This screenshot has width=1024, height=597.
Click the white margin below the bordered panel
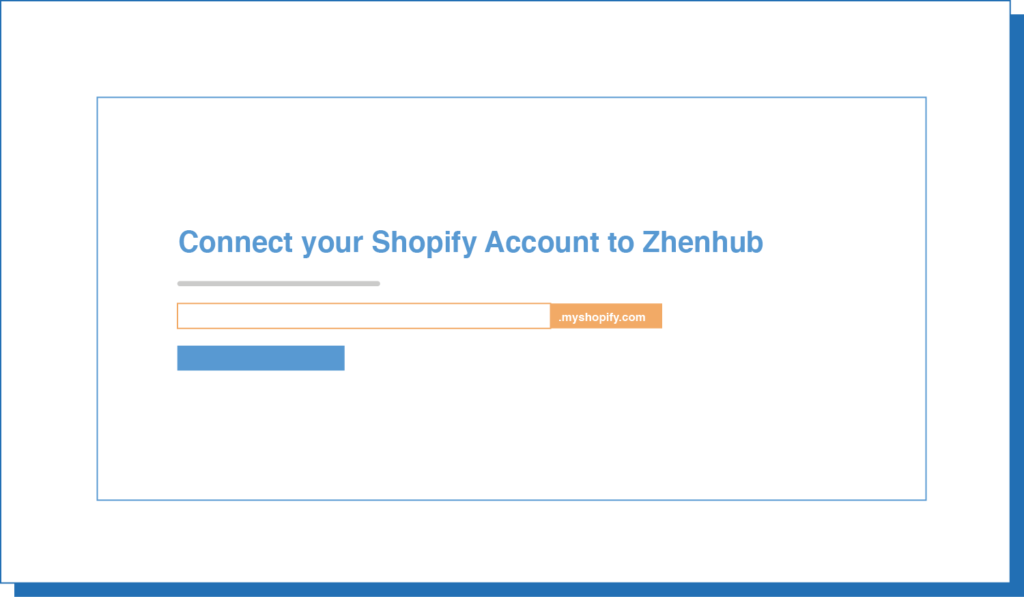click(506, 541)
